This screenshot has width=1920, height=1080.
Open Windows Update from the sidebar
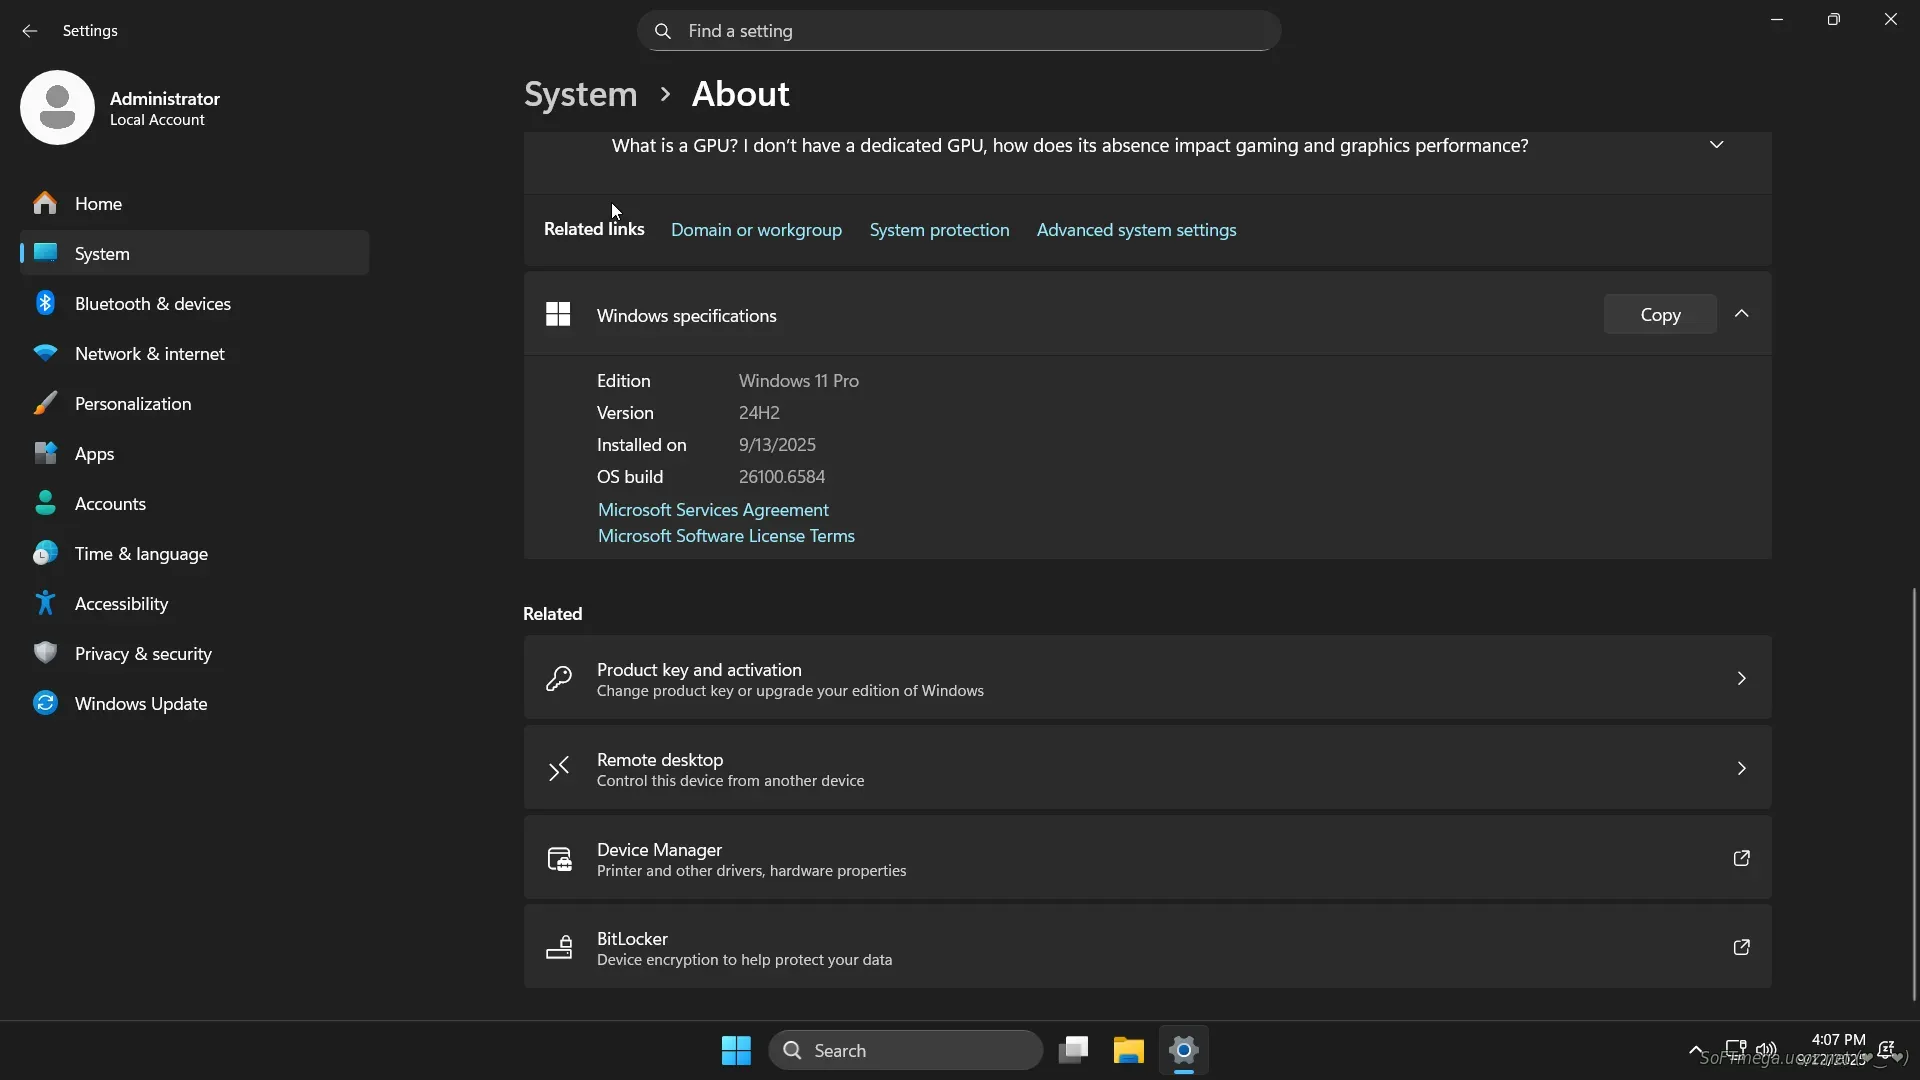click(x=140, y=703)
